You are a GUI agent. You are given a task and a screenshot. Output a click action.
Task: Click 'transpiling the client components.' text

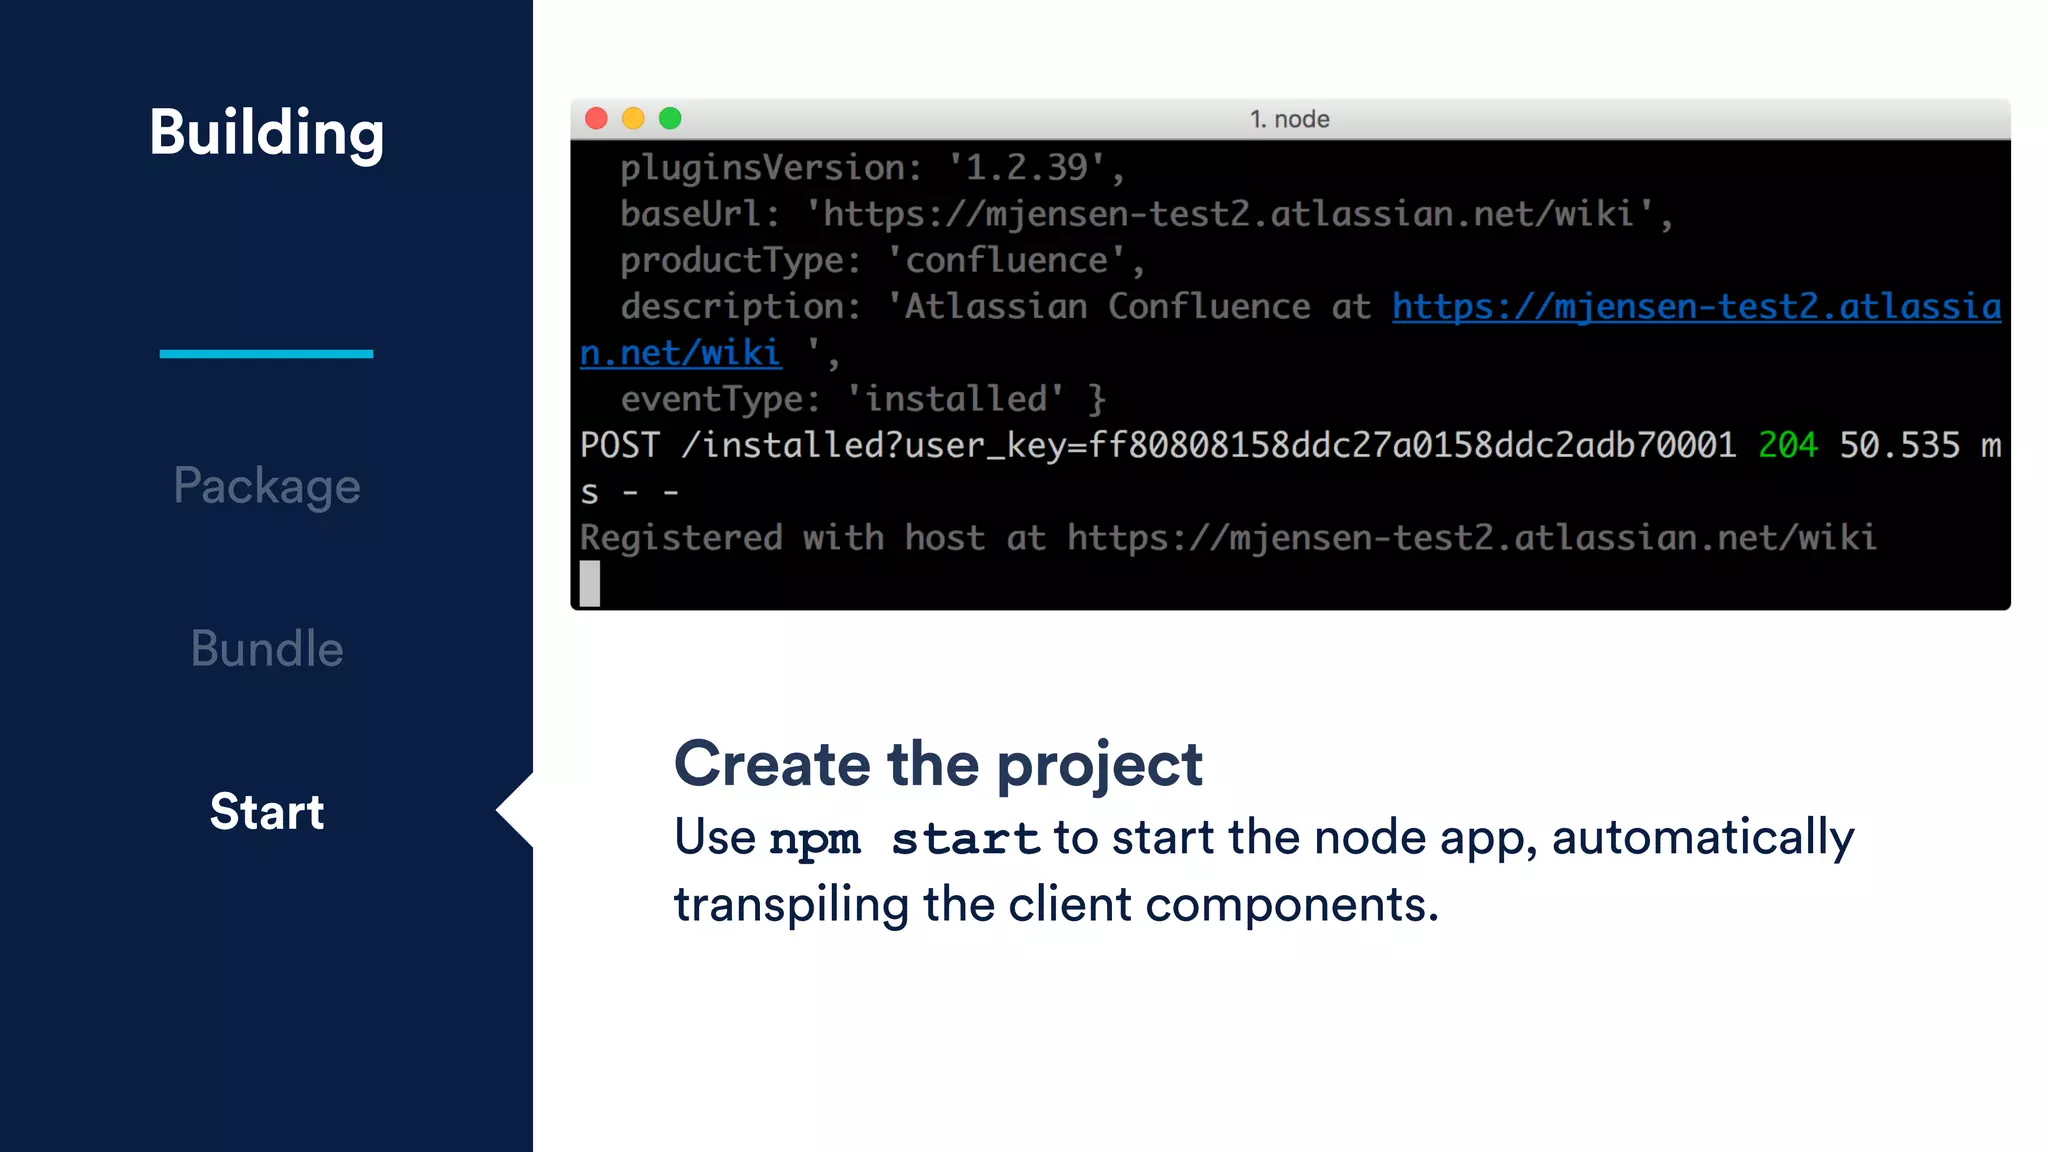coord(1056,904)
